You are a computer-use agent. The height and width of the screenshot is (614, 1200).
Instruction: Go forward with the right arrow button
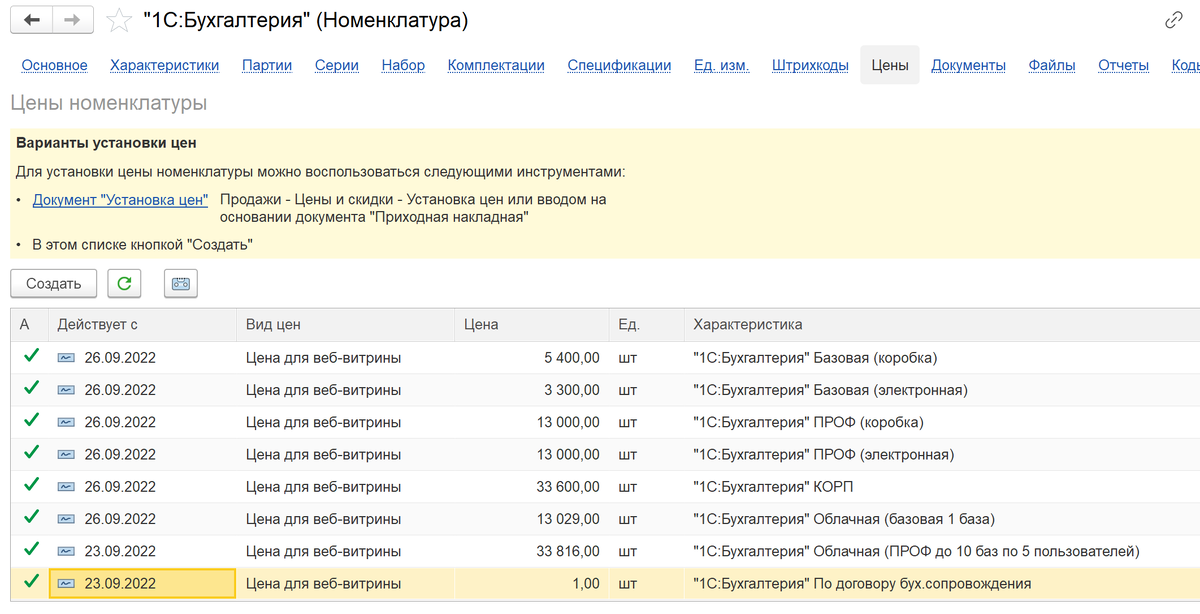point(73,20)
